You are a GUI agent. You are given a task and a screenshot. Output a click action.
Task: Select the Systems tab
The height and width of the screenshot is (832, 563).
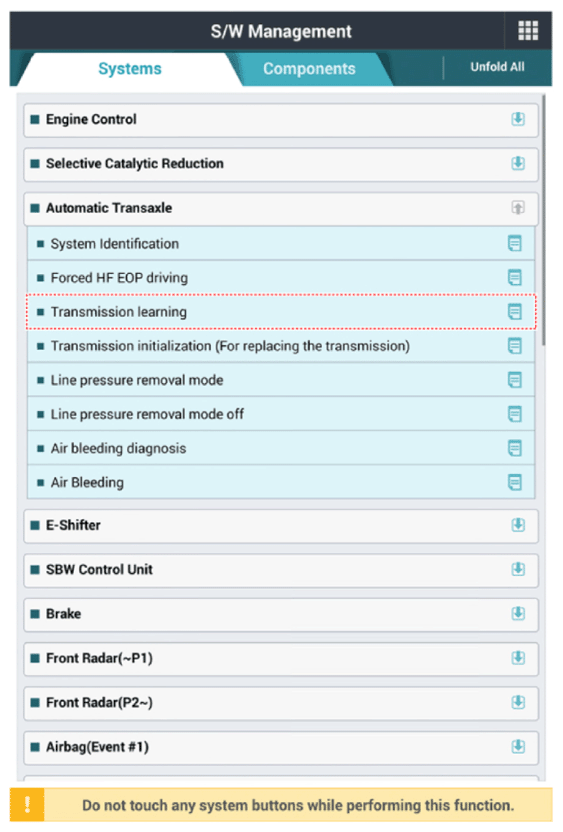click(130, 68)
